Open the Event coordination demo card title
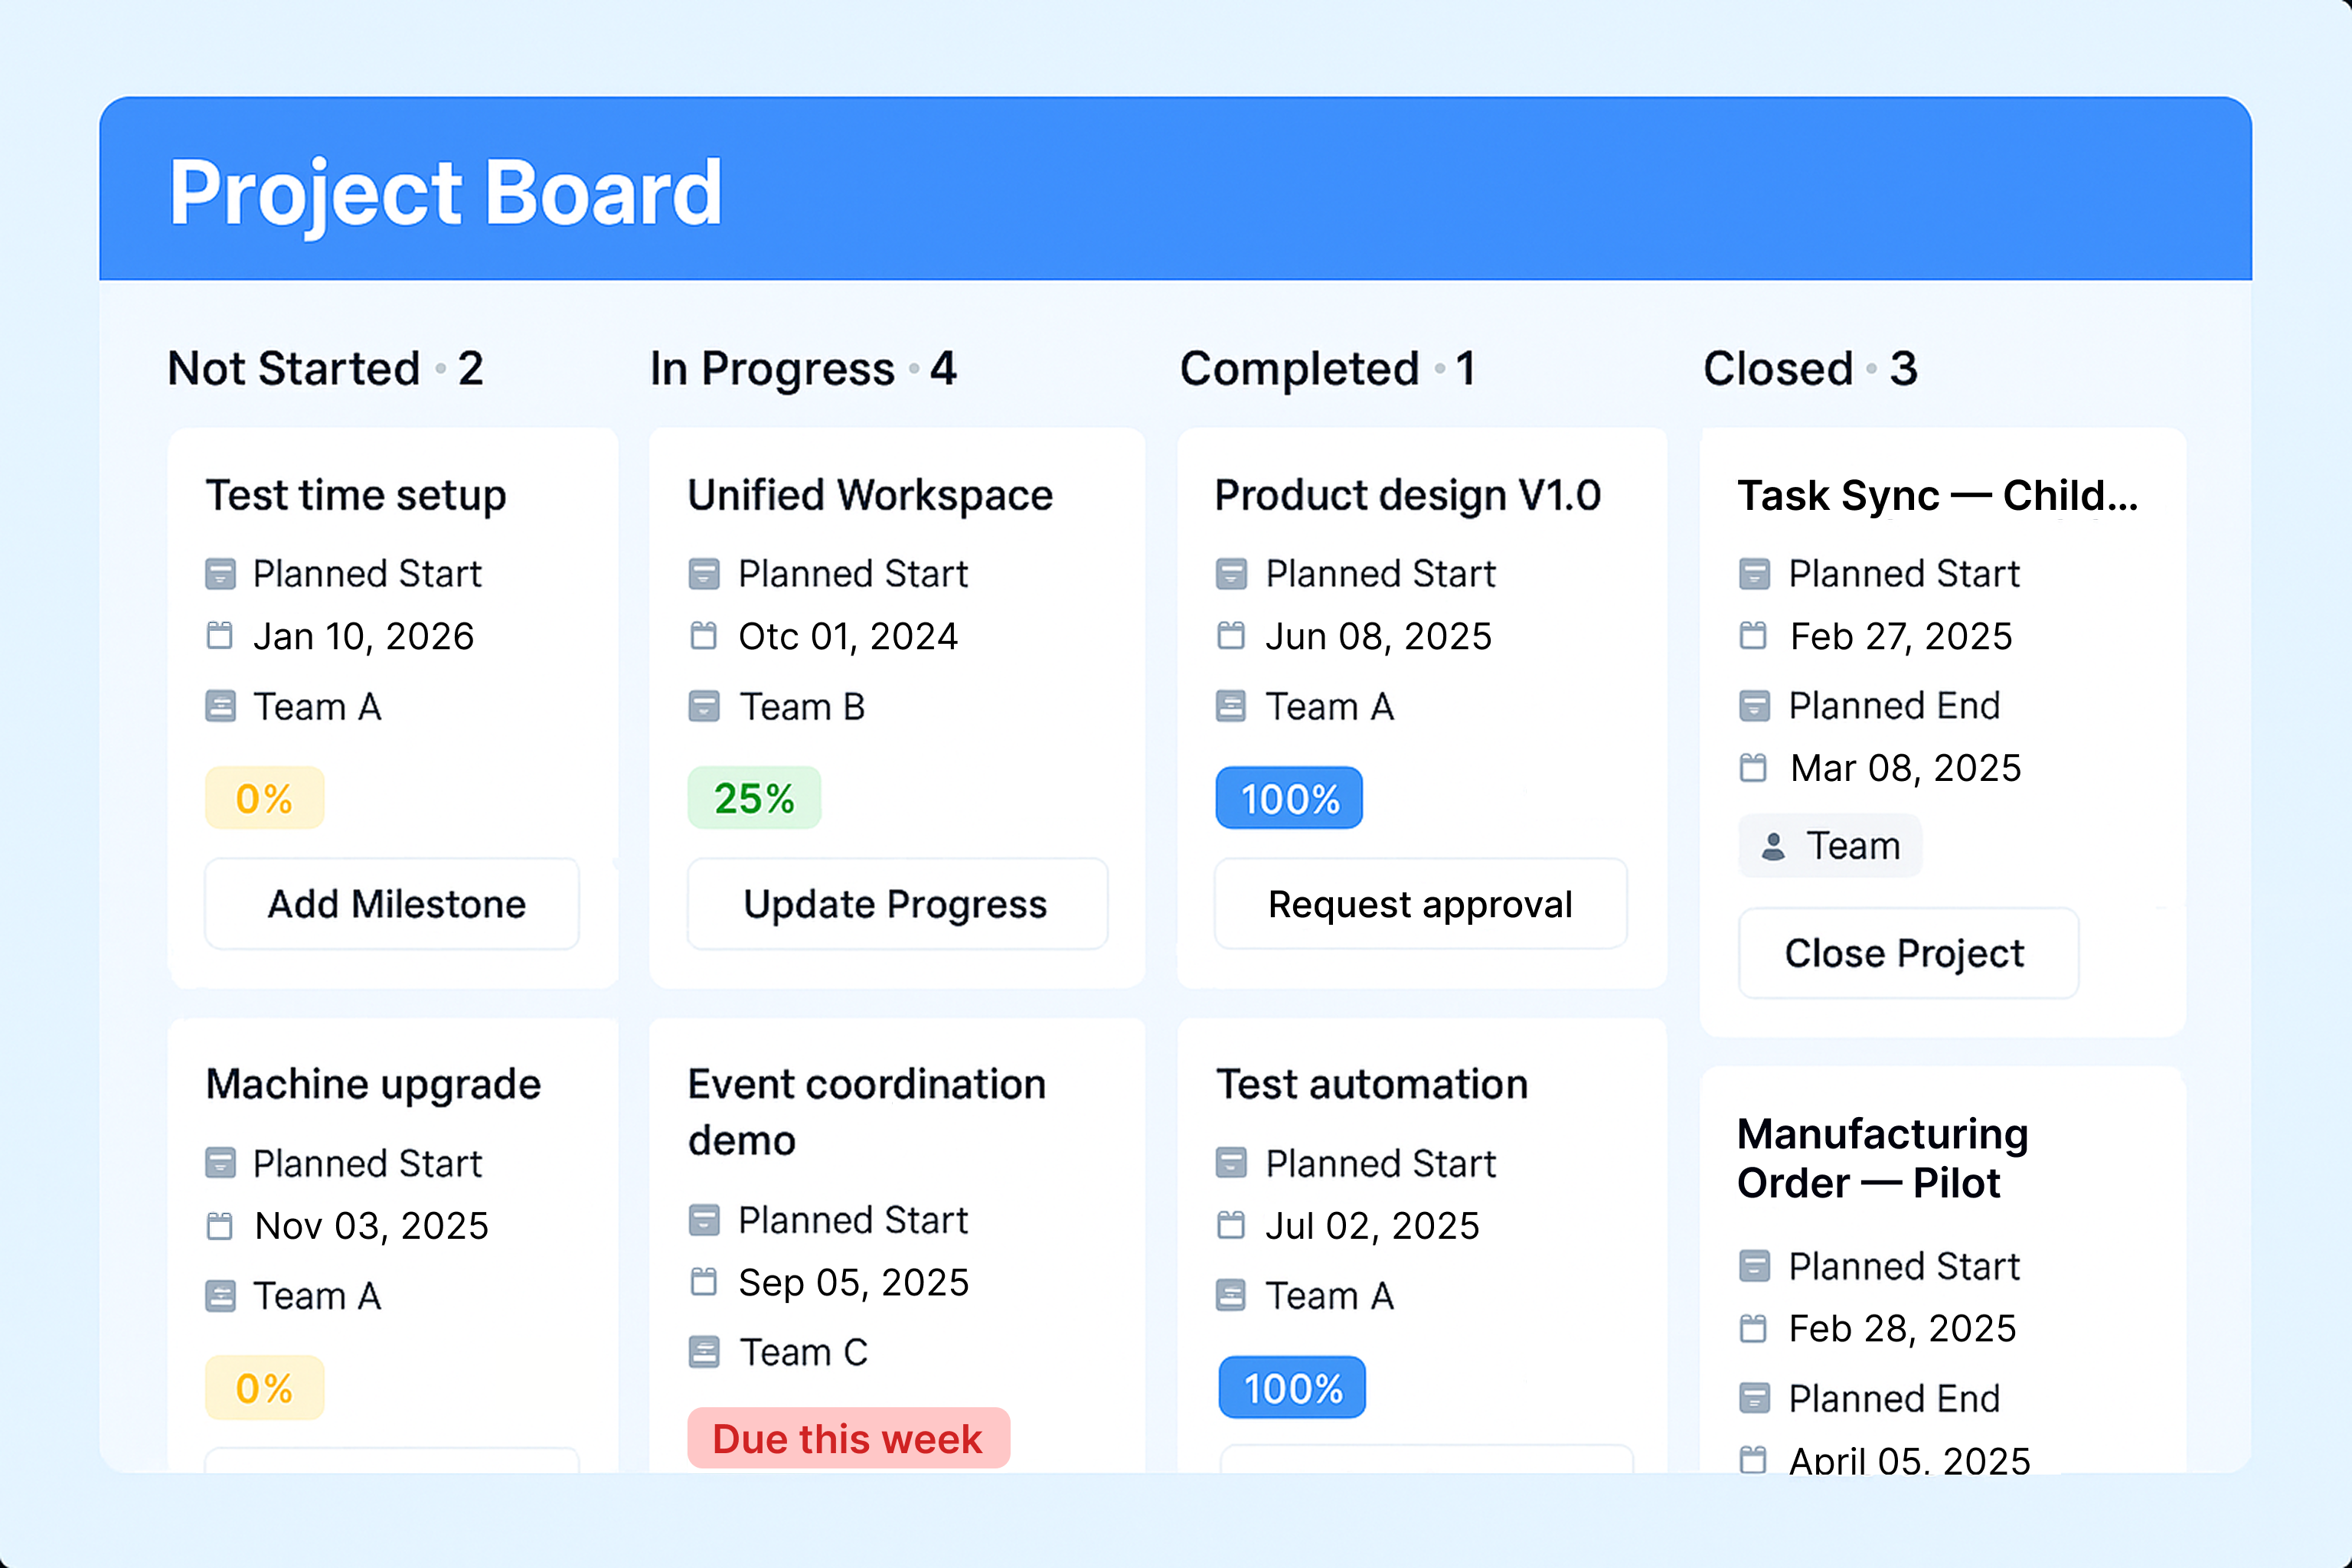Viewport: 2352px width, 1568px height. 866,1112
